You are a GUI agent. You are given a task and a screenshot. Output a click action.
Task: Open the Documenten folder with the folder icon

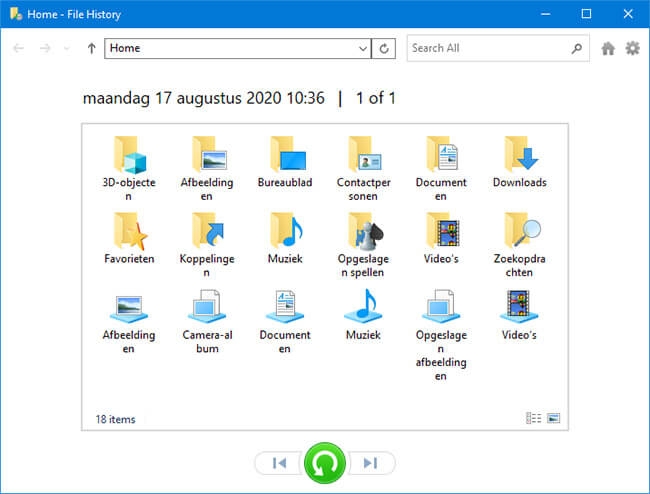(441, 169)
